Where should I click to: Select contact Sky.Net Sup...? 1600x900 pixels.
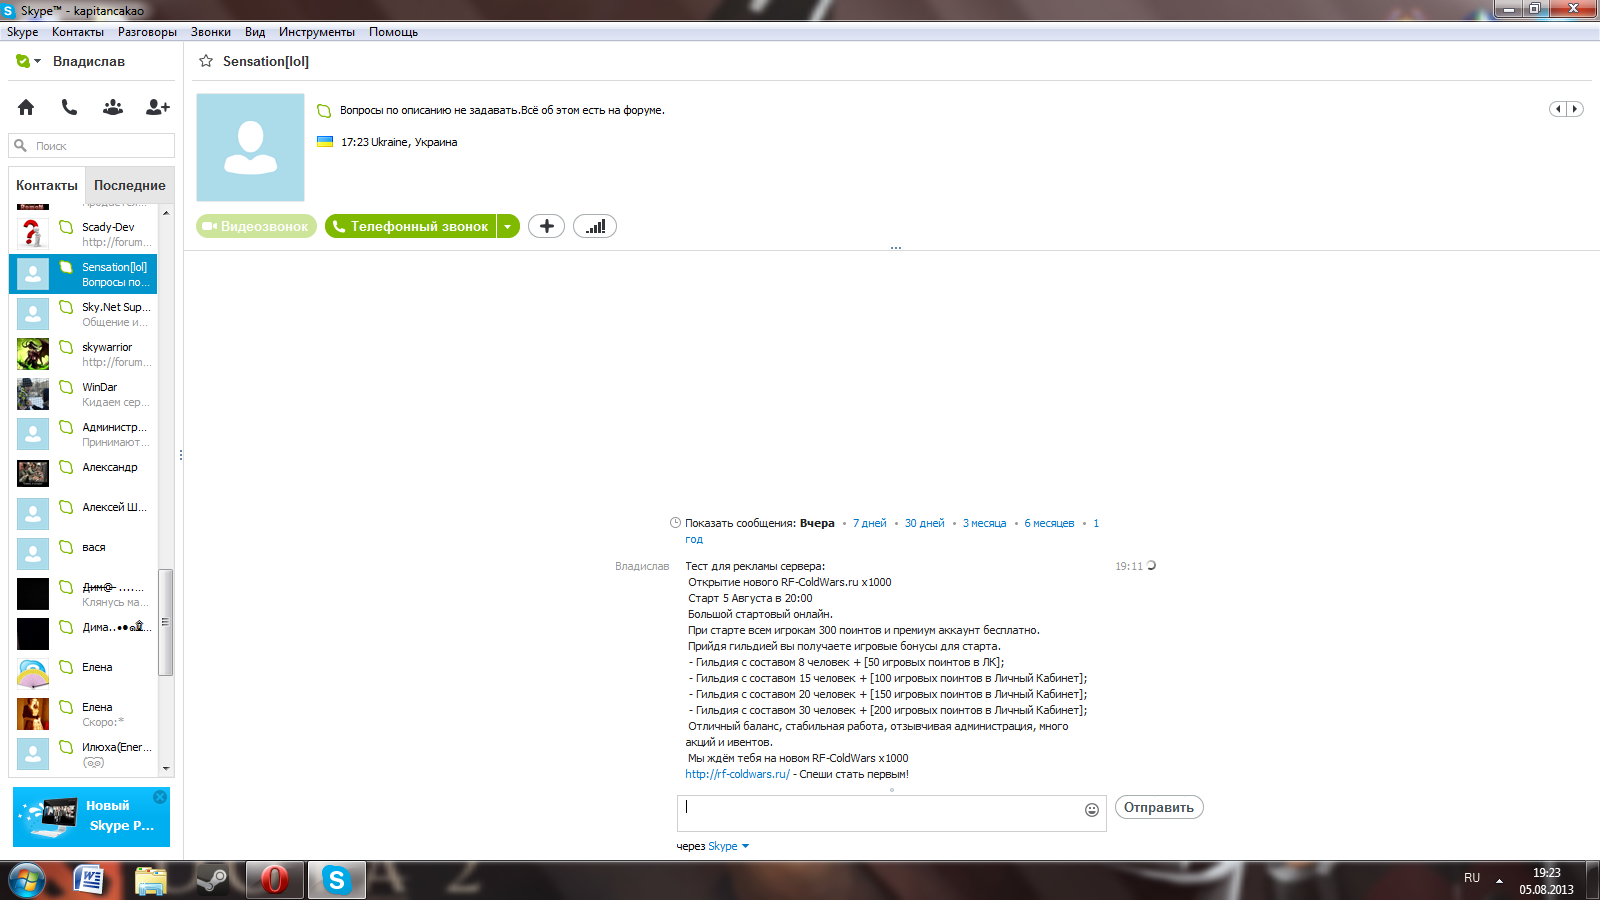tap(83, 314)
